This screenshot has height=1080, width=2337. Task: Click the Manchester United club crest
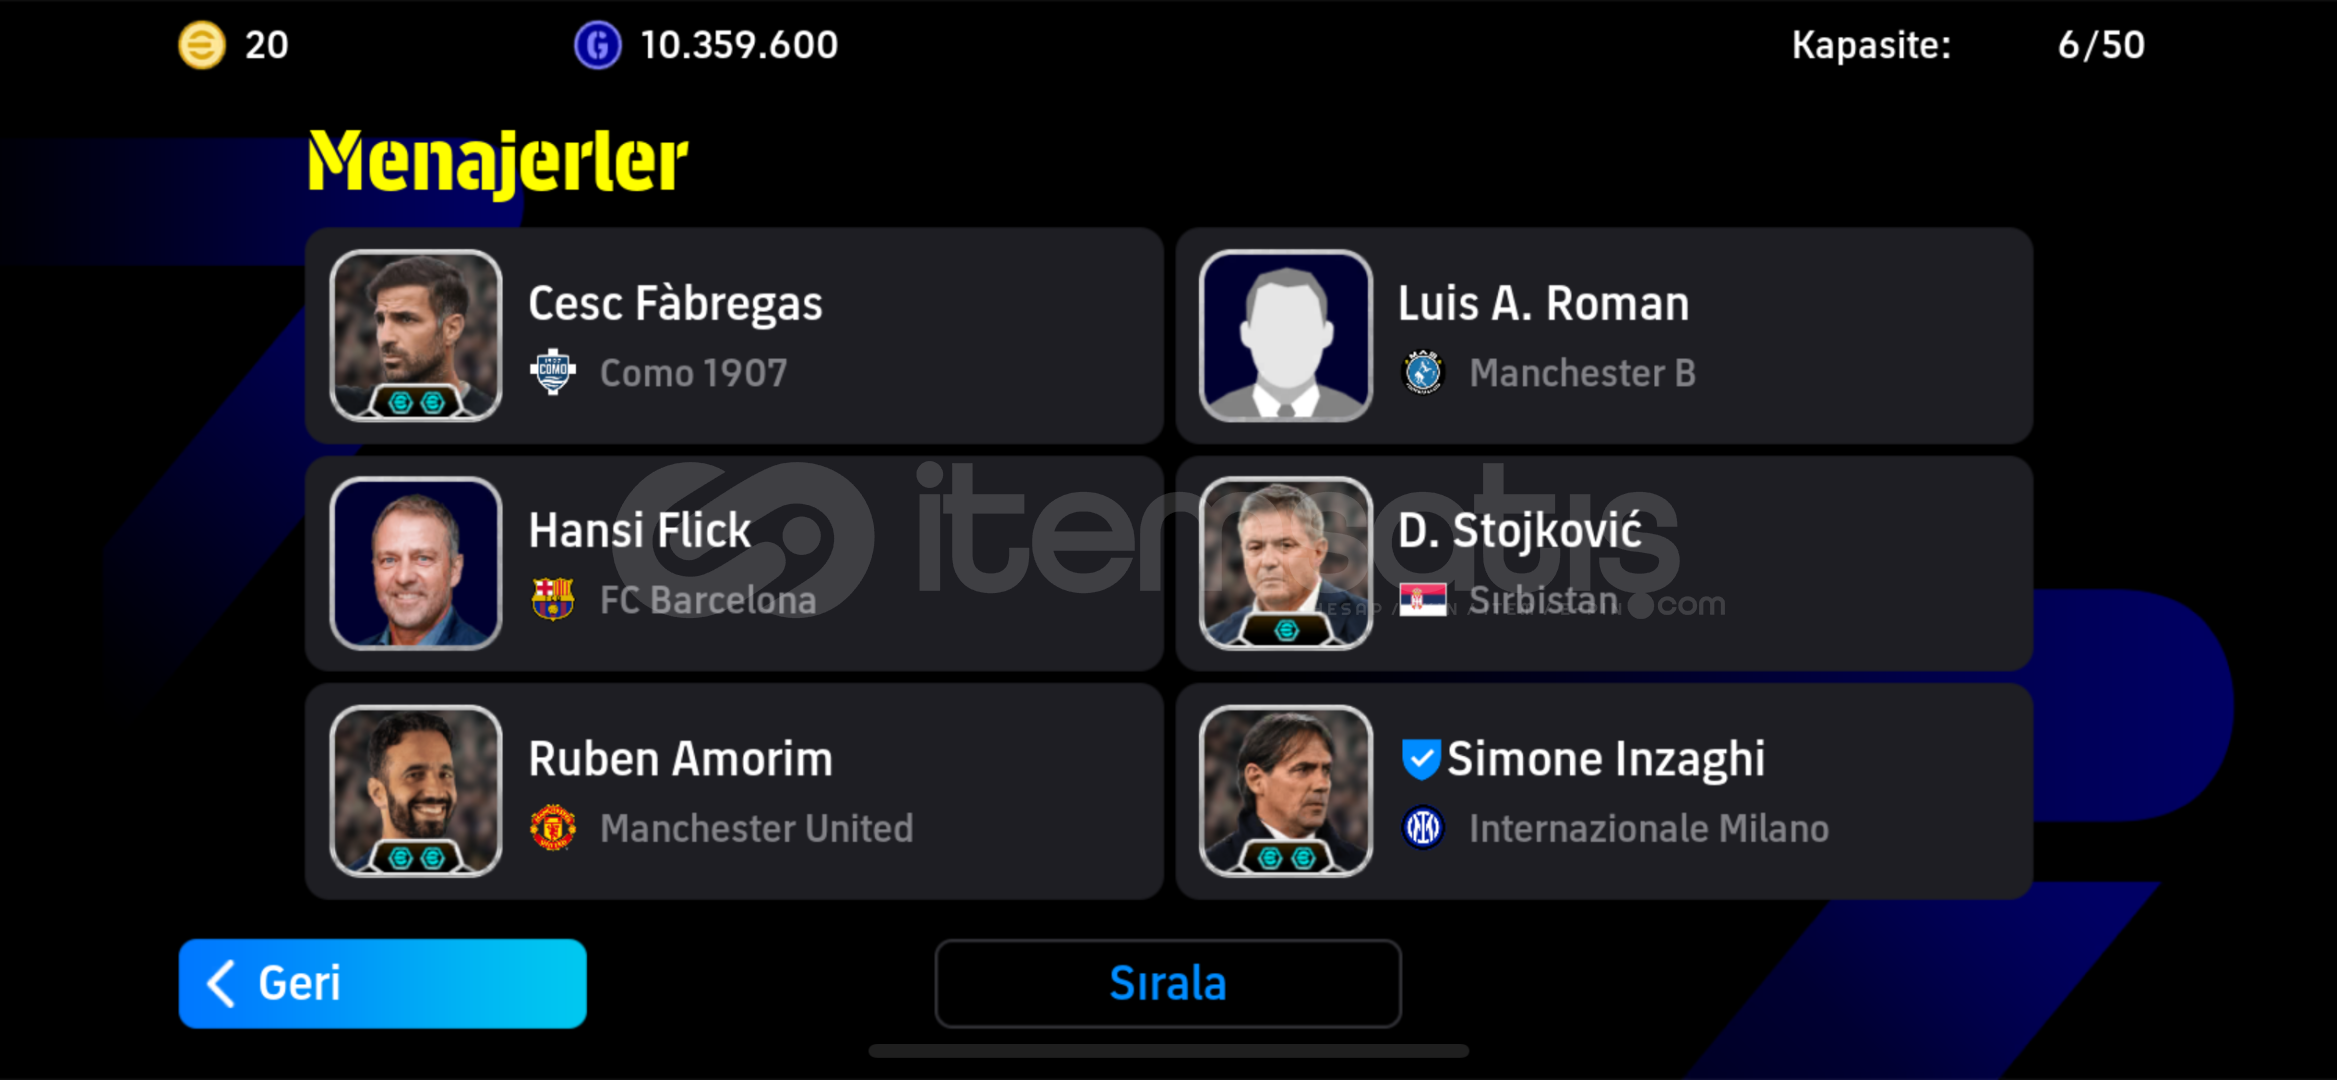click(x=553, y=828)
